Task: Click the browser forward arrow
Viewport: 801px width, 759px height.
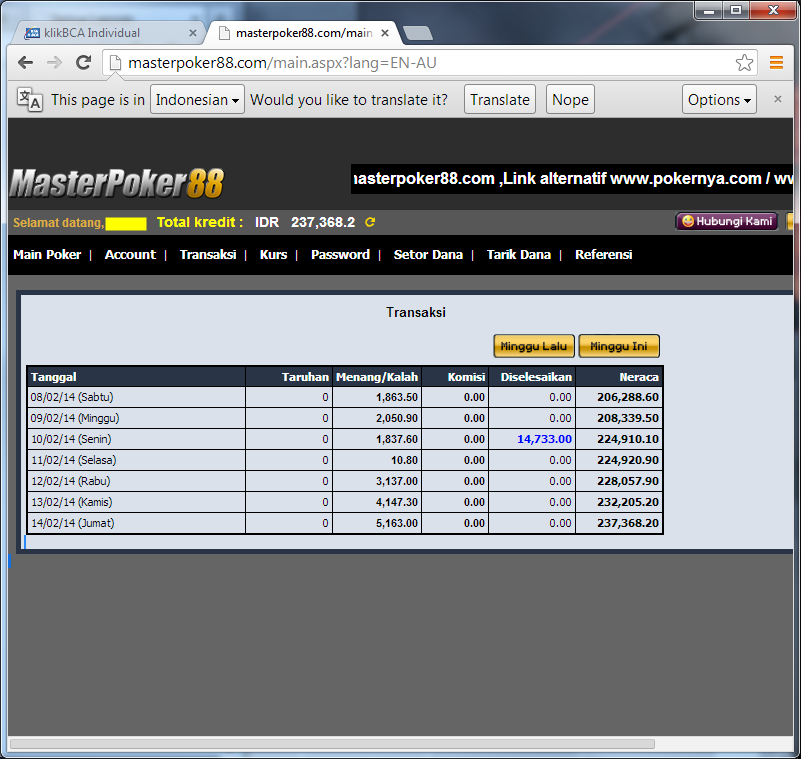Action: tap(54, 63)
